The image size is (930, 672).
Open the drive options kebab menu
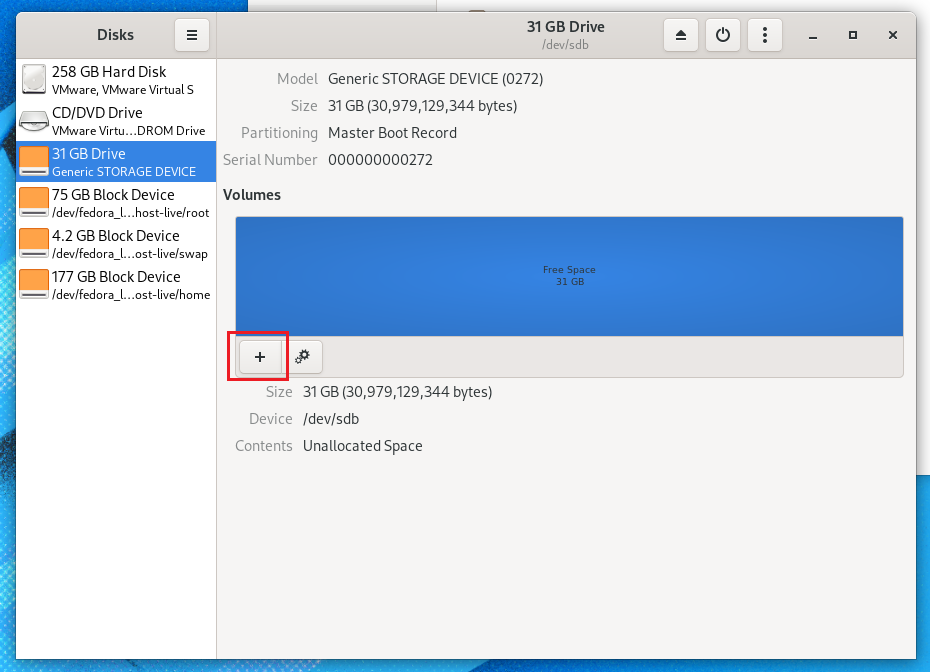coord(764,34)
